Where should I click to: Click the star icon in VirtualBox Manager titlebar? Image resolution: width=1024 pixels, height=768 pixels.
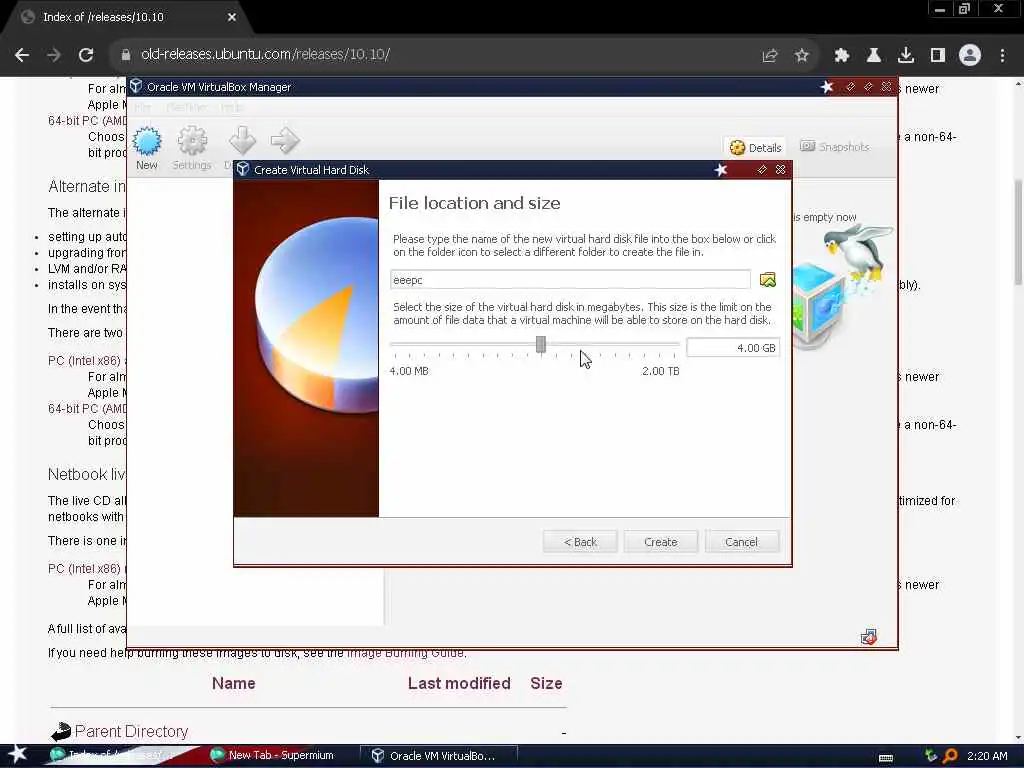point(827,87)
